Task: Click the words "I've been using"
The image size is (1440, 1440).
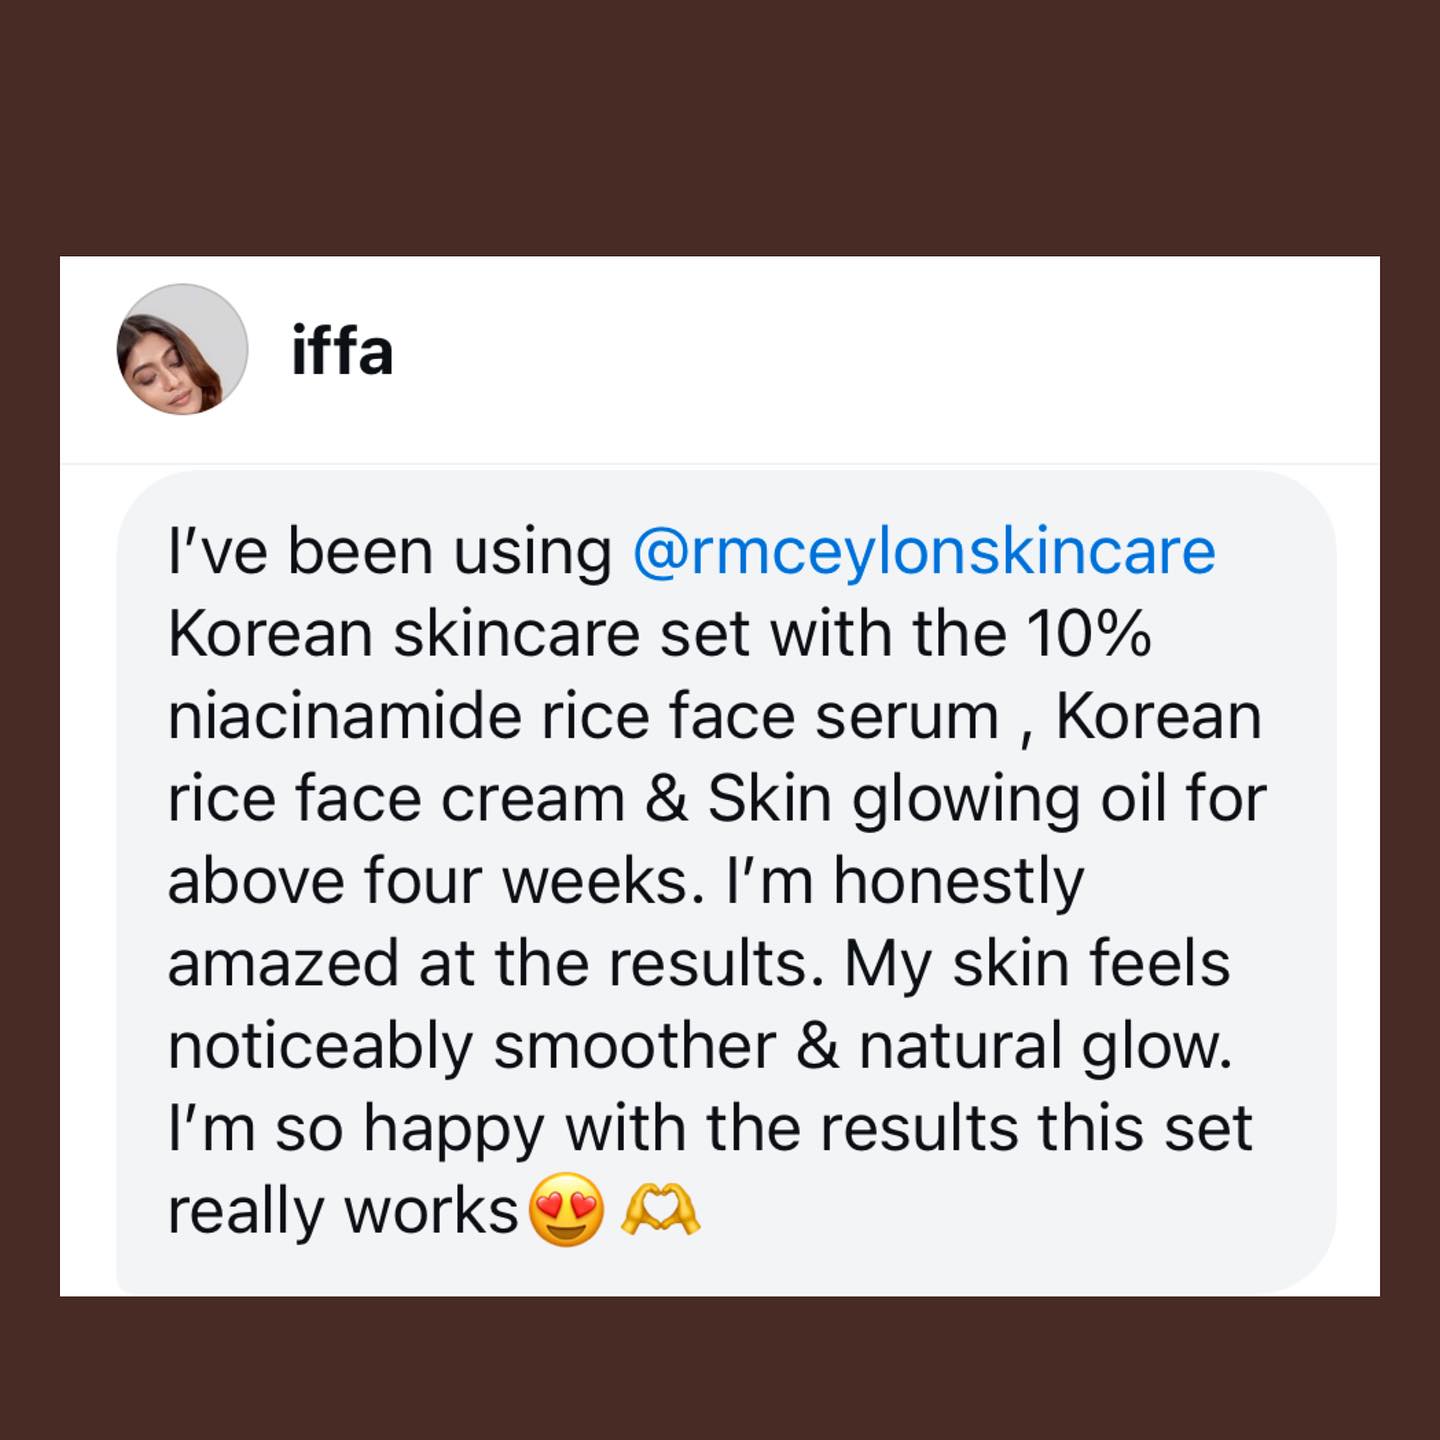Action: coord(390,552)
